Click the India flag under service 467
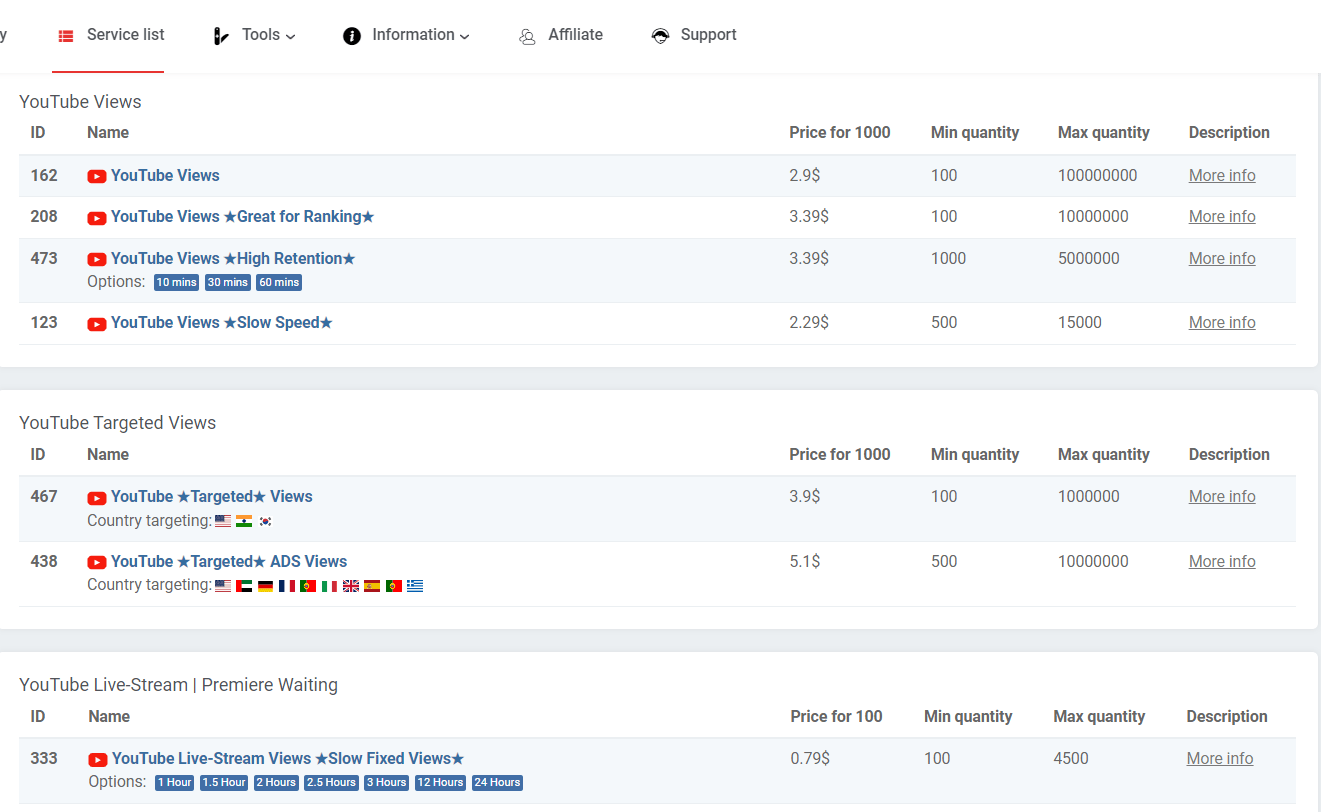This screenshot has height=812, width=1321. point(244,521)
